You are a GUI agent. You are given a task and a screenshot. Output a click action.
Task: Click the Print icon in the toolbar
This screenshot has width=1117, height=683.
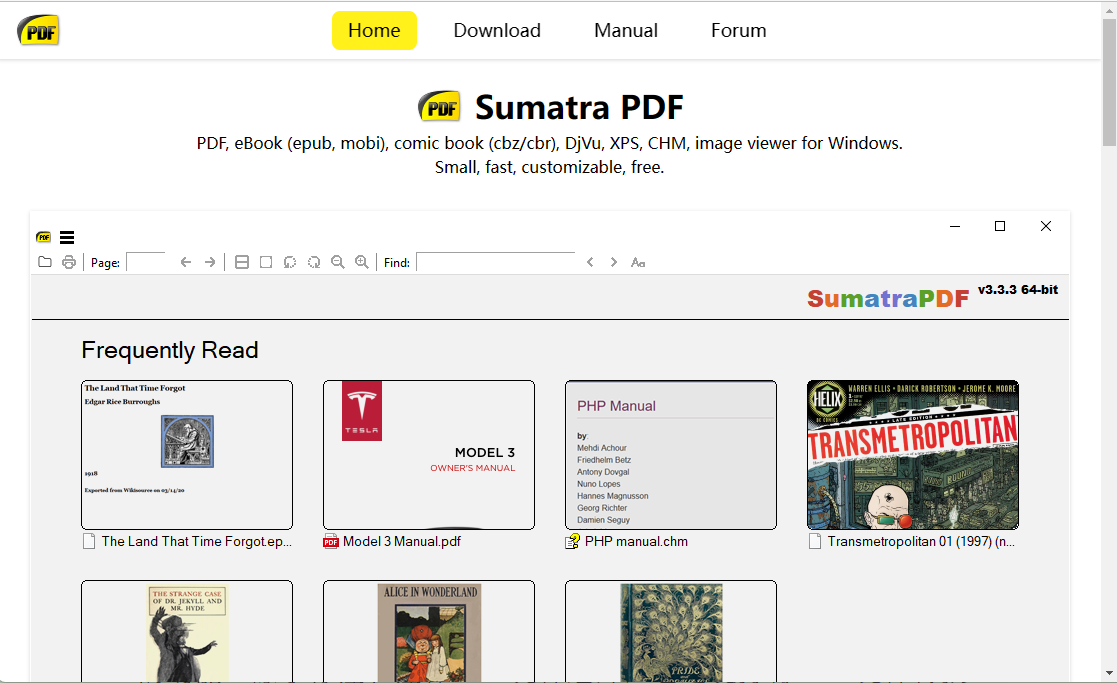click(69, 262)
